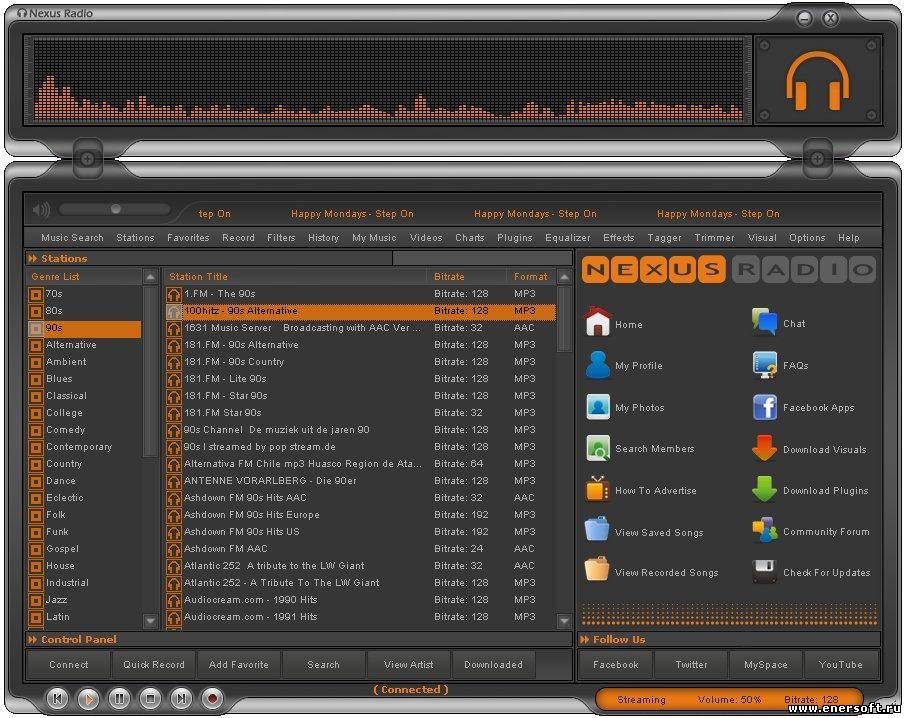Screen dimensions: 906x718
Task: Click the Pause button
Action: (119, 699)
